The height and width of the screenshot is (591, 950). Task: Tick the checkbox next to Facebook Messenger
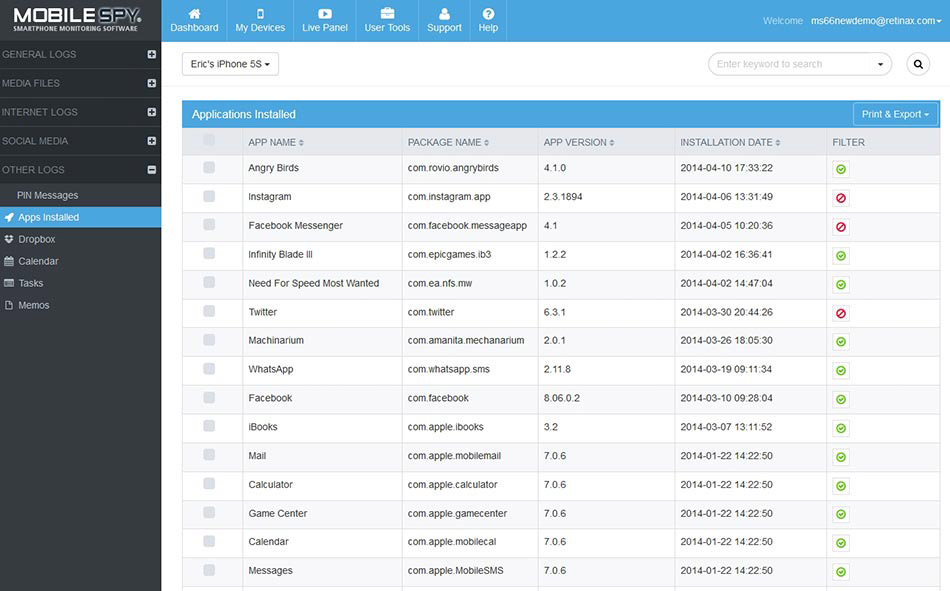click(x=209, y=225)
